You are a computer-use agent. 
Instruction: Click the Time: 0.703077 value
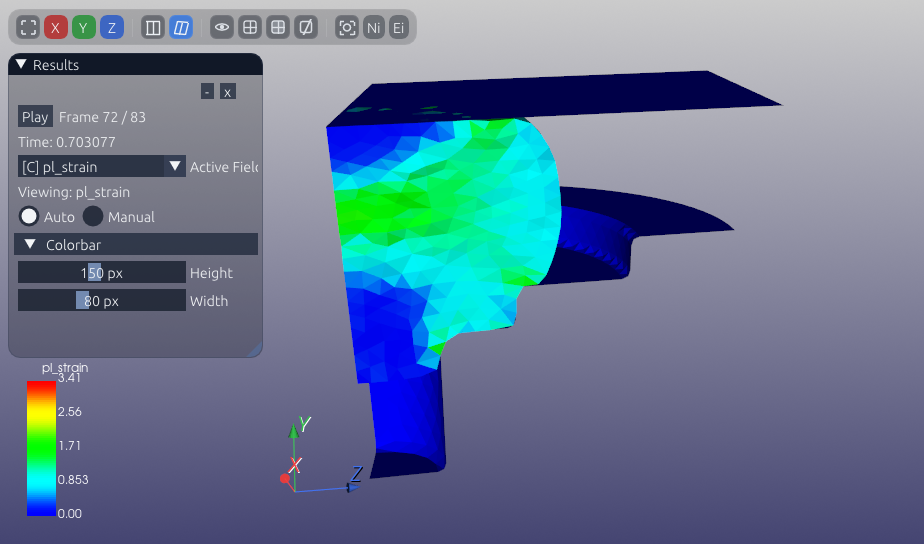click(x=67, y=142)
